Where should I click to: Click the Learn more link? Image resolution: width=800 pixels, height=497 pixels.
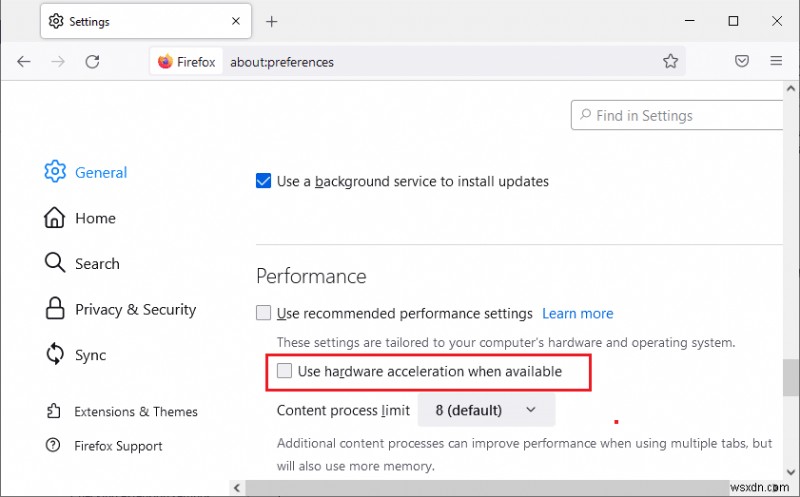pos(577,313)
